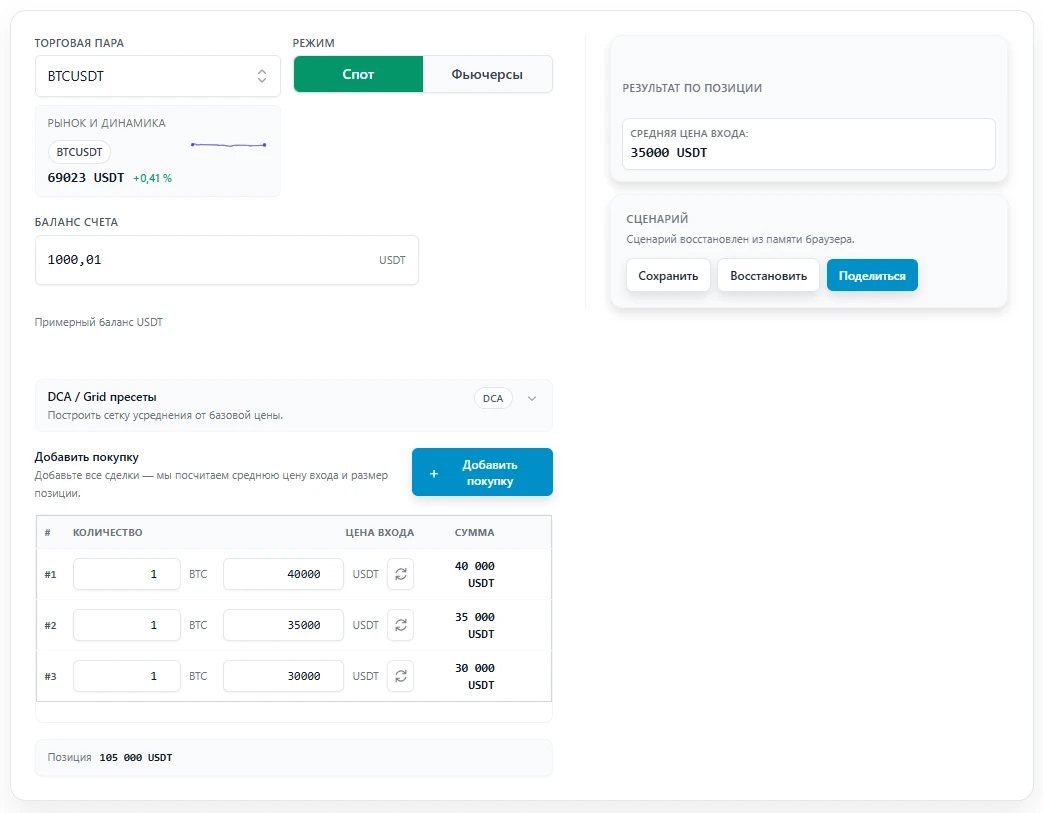Refresh price for purchase row #2
This screenshot has width=1043, height=813.
point(400,625)
